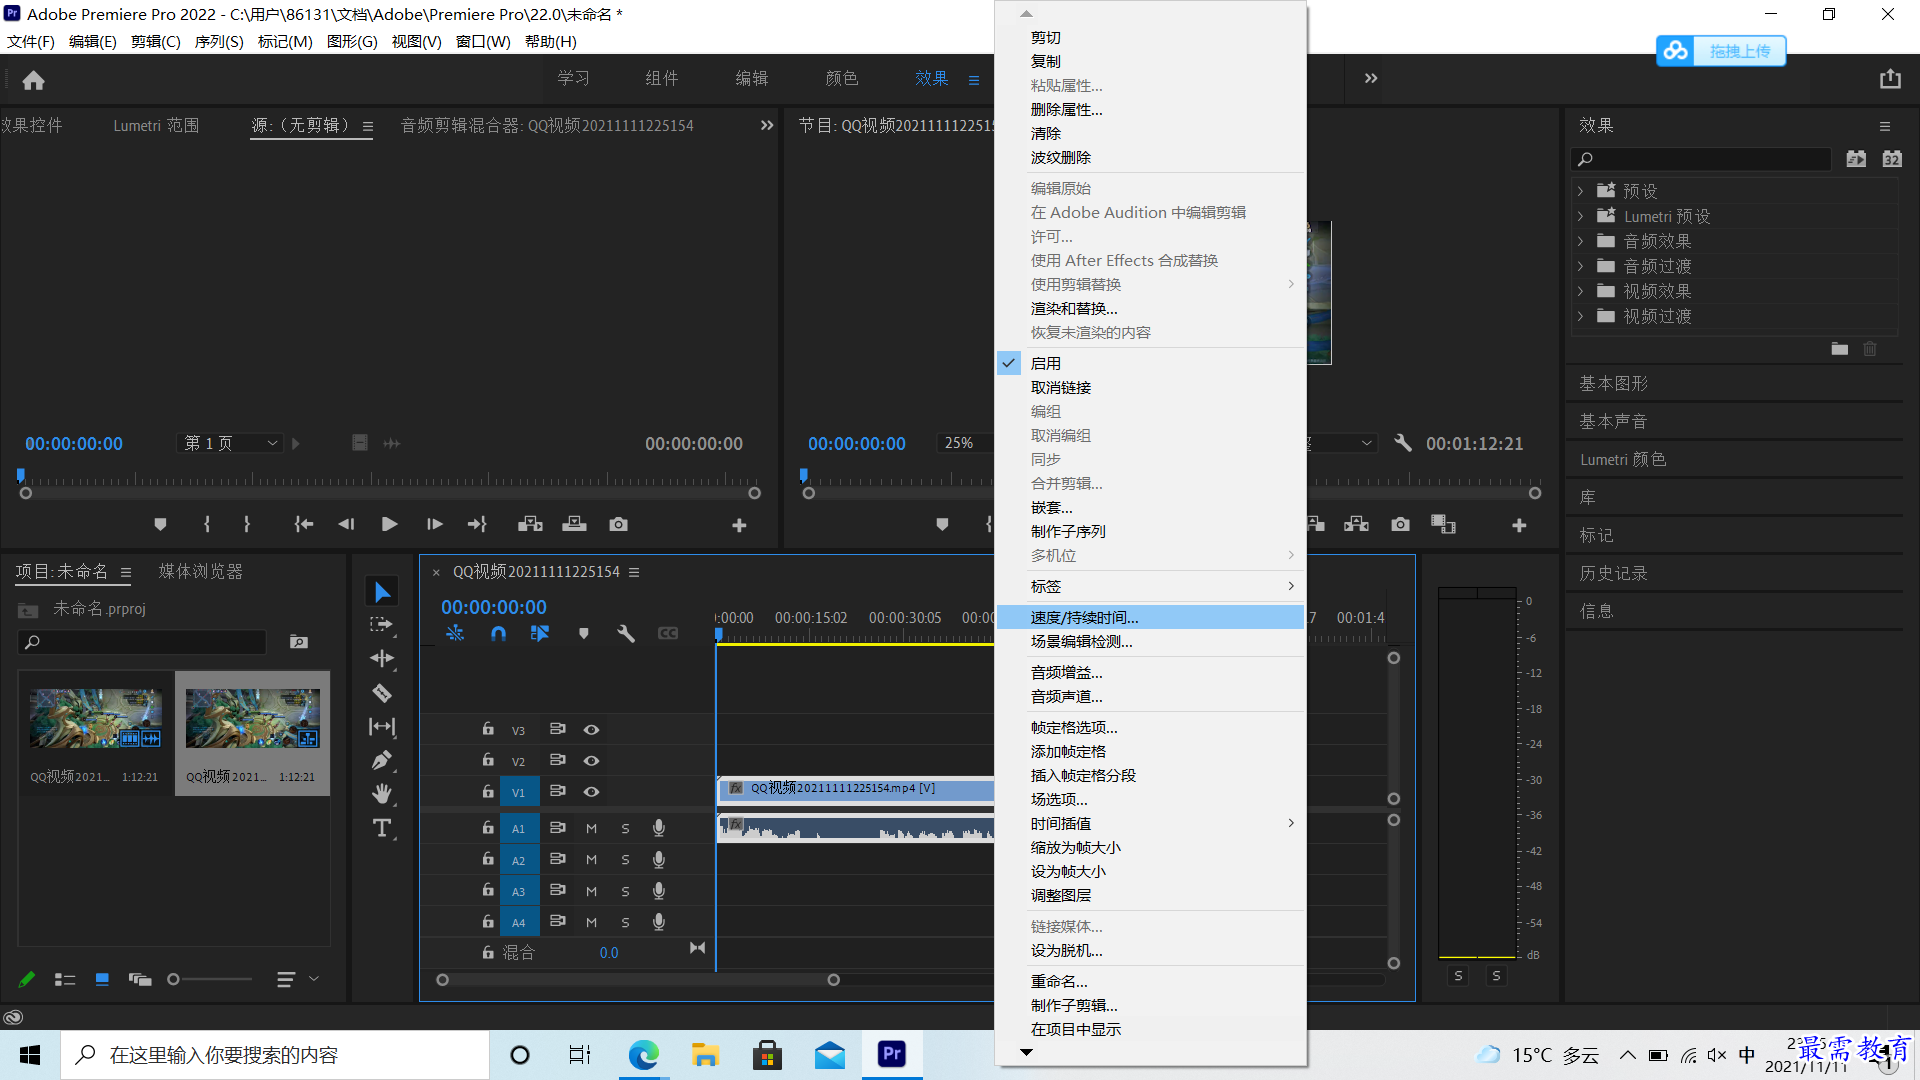Select the Slip tool
1920x1080 pixels.
382,726
